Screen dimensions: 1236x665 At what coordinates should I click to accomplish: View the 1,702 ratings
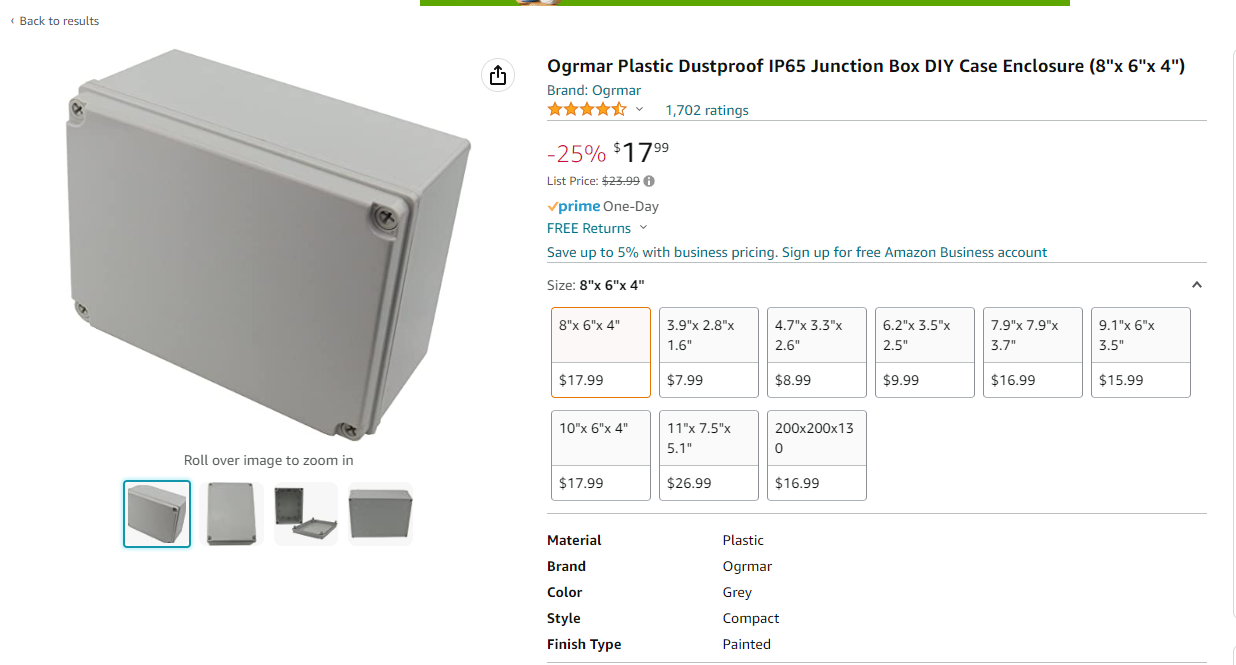click(x=707, y=110)
